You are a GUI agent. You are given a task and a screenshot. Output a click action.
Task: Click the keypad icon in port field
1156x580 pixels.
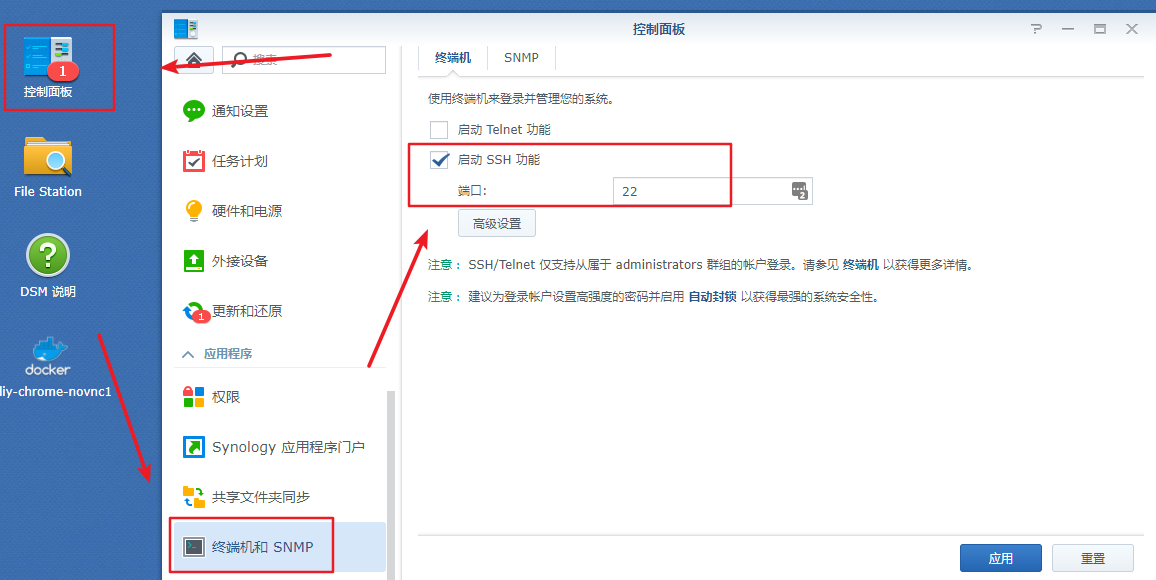[800, 191]
